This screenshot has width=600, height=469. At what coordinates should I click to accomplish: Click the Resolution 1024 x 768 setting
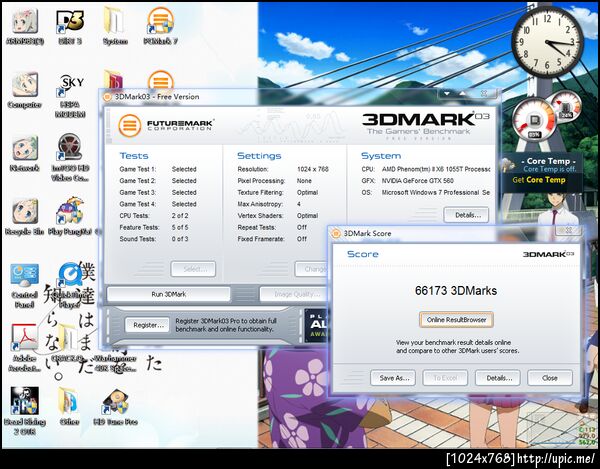[x=283, y=169]
